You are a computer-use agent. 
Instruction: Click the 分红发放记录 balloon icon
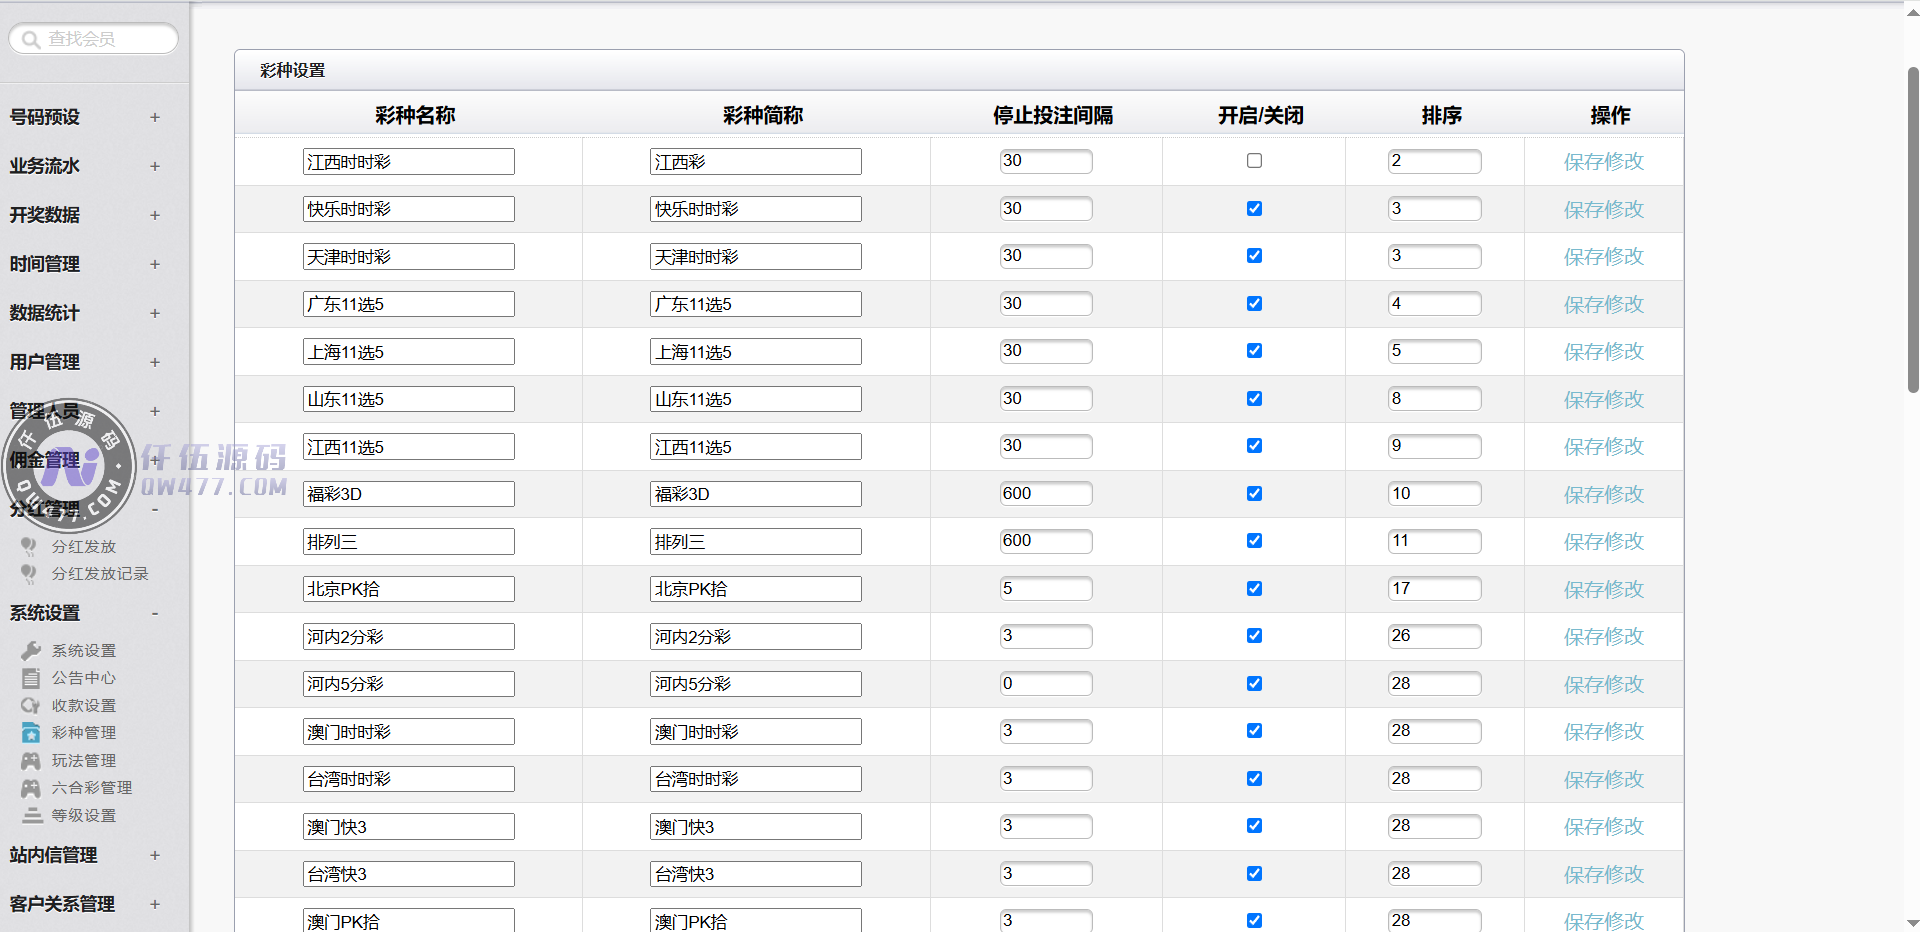tap(29, 574)
